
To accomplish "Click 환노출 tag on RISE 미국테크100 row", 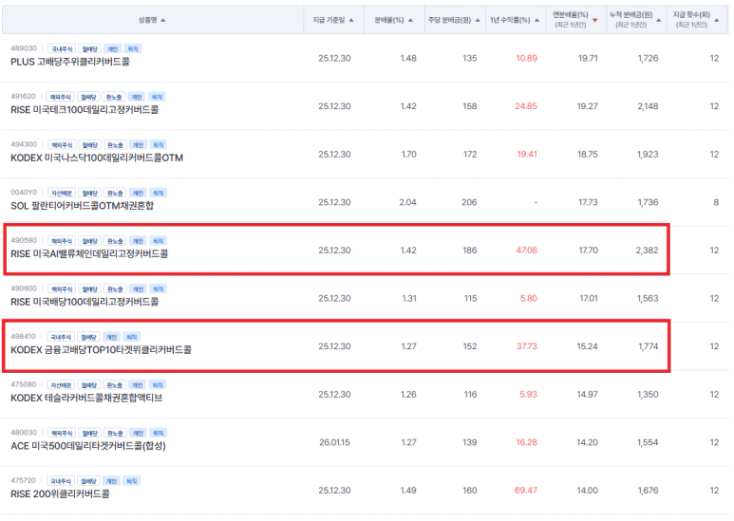I will pos(114,97).
